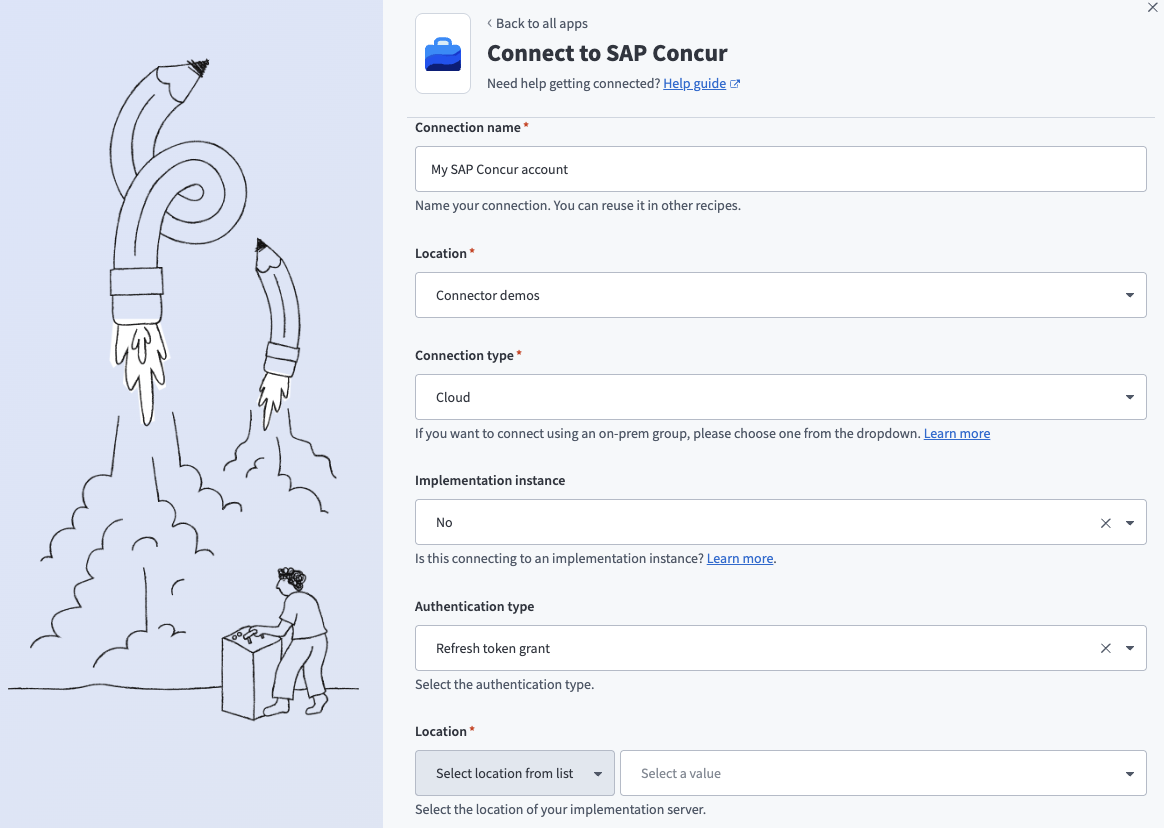Close the Connect to SAP Concur panel

point(1151,8)
